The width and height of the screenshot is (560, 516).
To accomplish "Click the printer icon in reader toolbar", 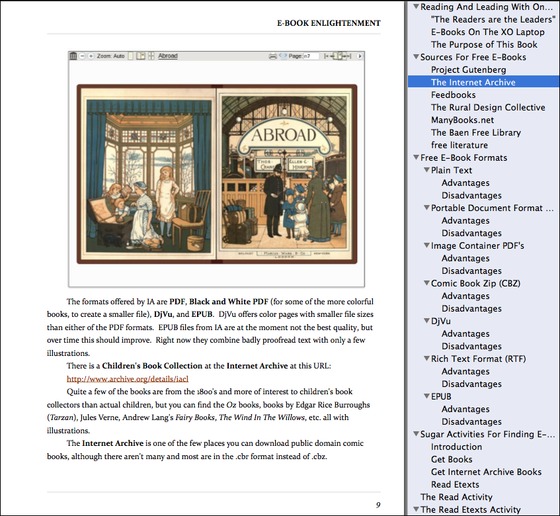I will (273, 56).
